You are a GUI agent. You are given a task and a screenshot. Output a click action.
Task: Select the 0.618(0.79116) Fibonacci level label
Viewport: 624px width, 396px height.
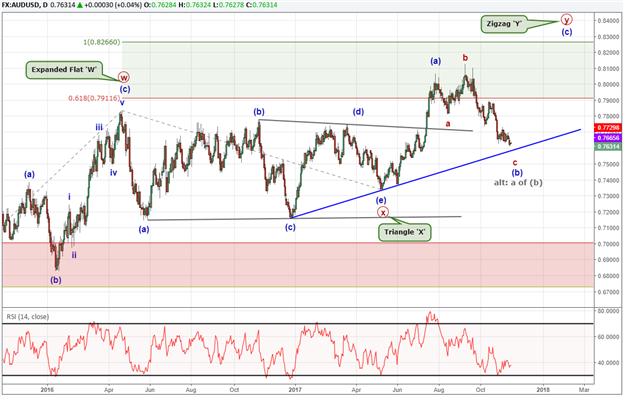click(x=94, y=98)
